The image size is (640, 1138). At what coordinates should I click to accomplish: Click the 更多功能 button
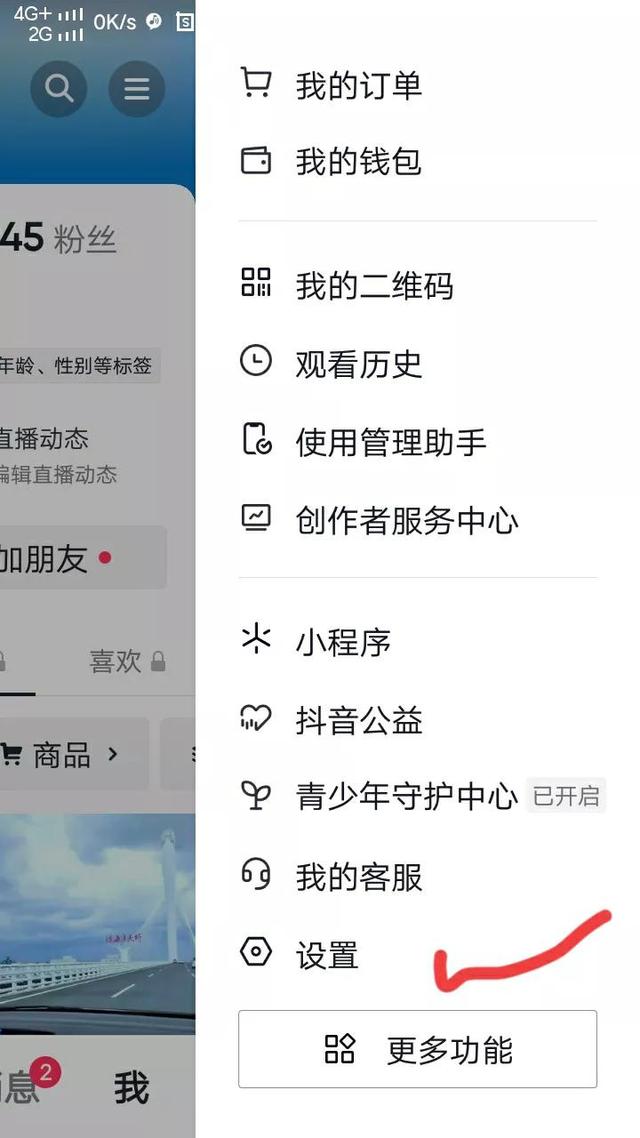(417, 1049)
